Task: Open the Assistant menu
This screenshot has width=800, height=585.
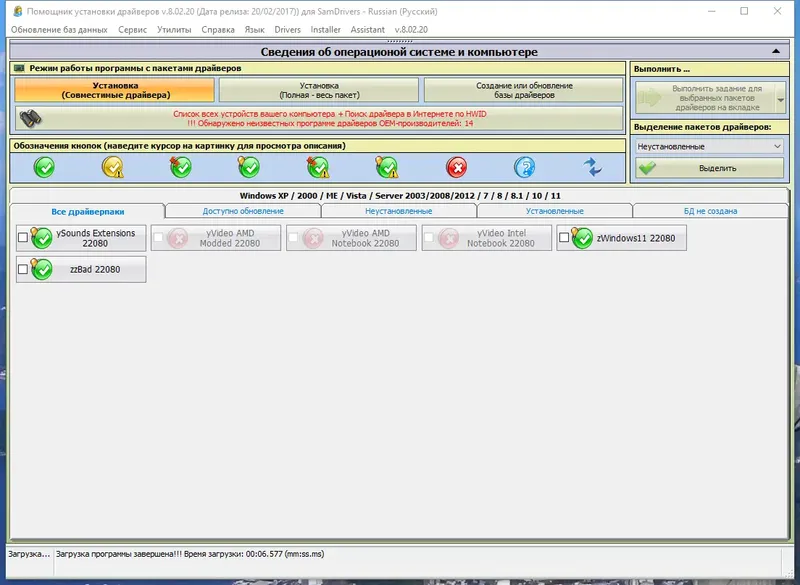Action: pyautogui.click(x=367, y=30)
